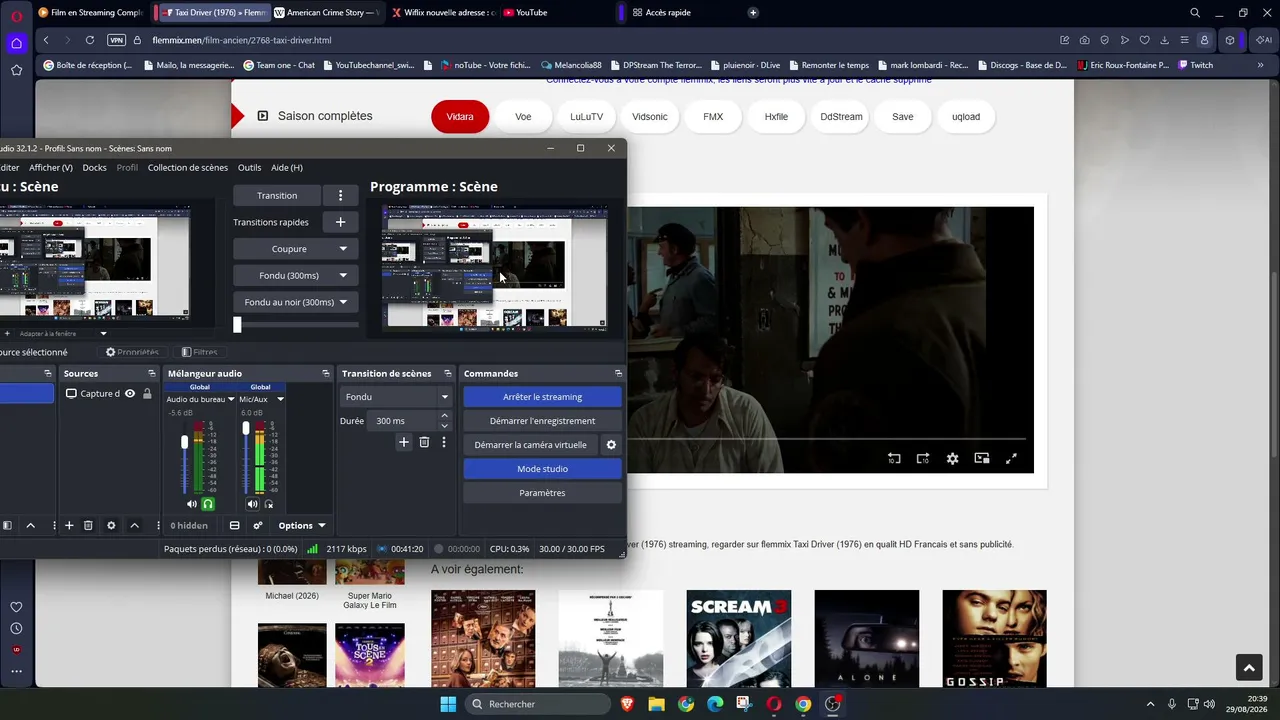Mute the Audio du bureau channel

[192, 504]
